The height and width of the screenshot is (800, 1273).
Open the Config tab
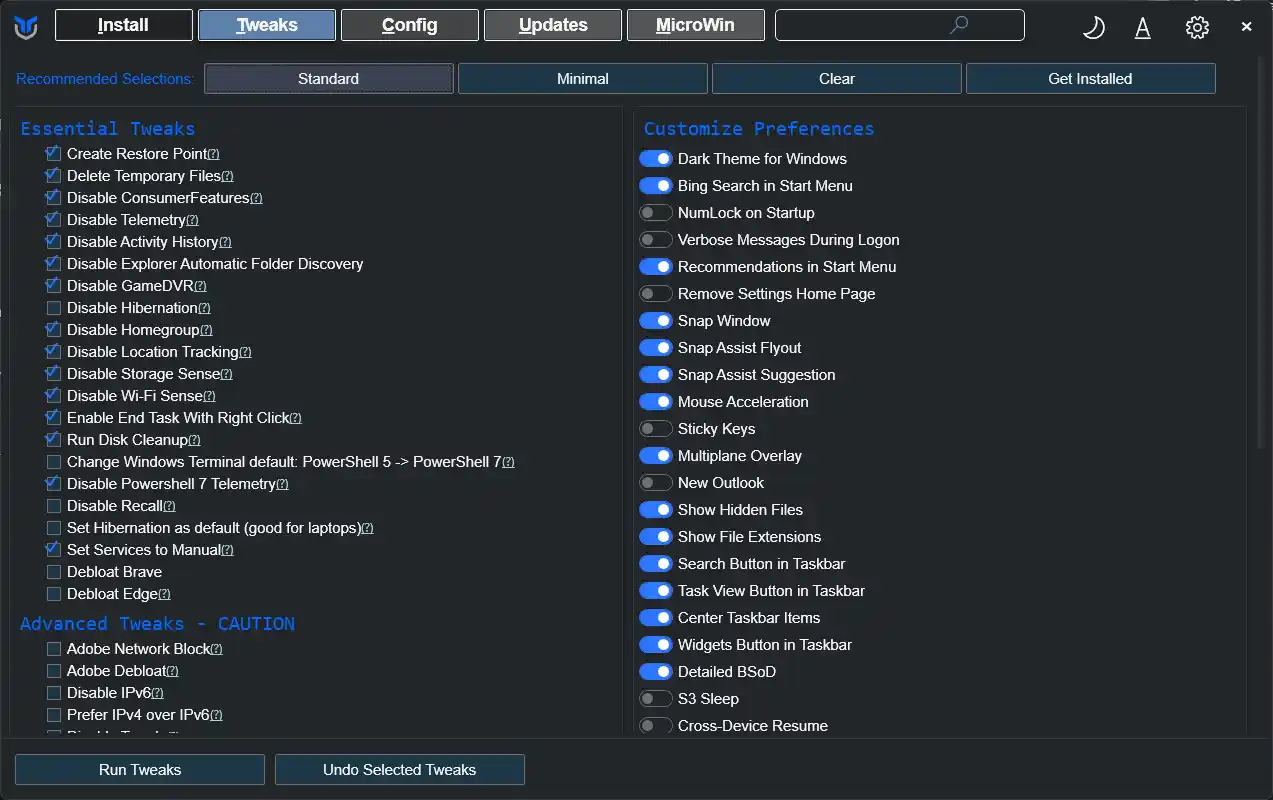pyautogui.click(x=410, y=25)
